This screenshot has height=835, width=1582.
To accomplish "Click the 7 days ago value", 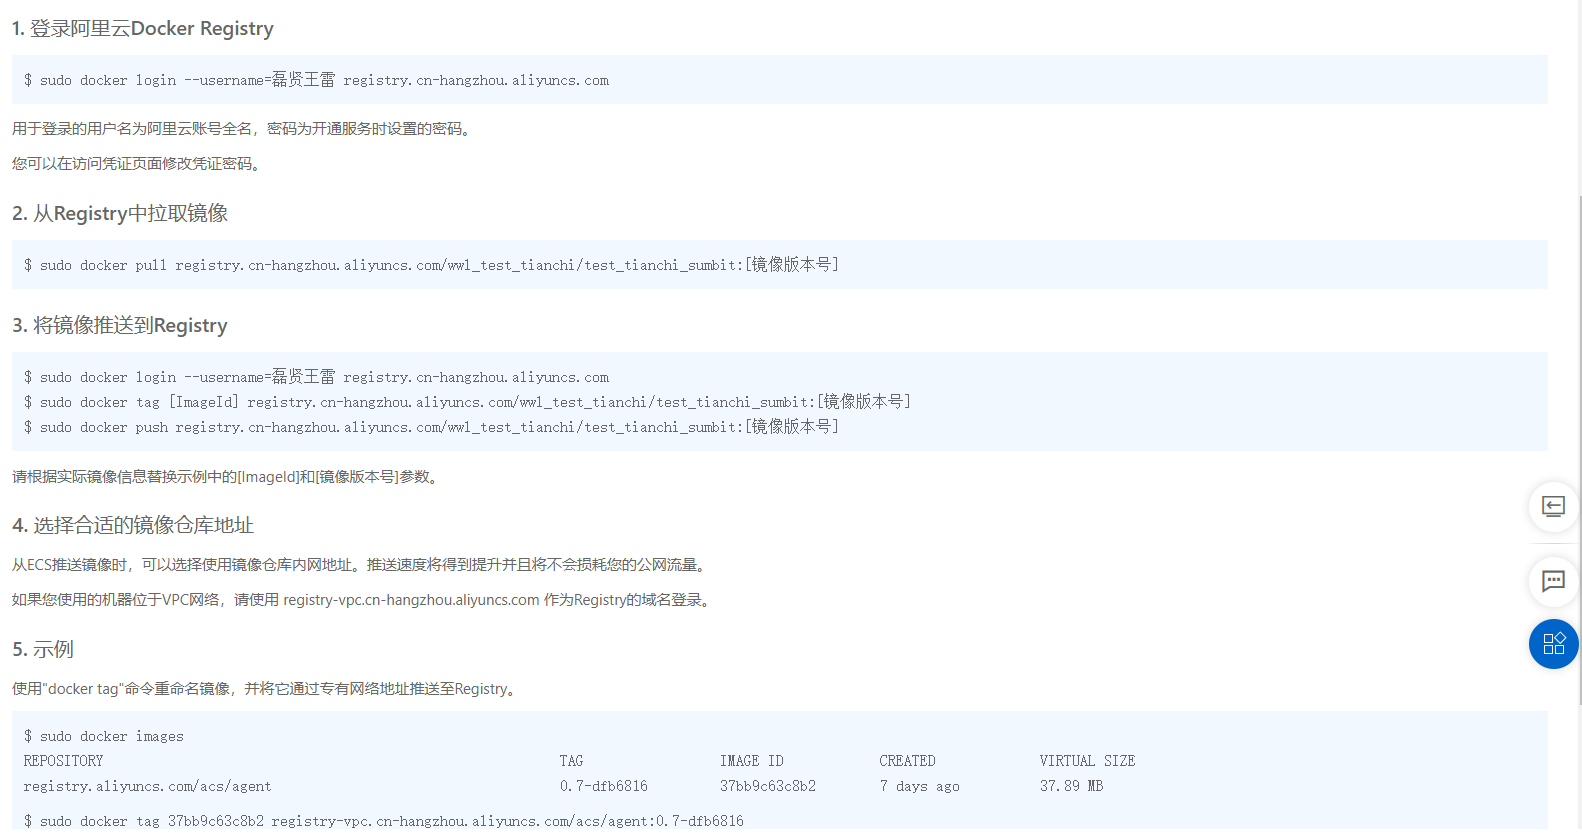I will point(919,786).
